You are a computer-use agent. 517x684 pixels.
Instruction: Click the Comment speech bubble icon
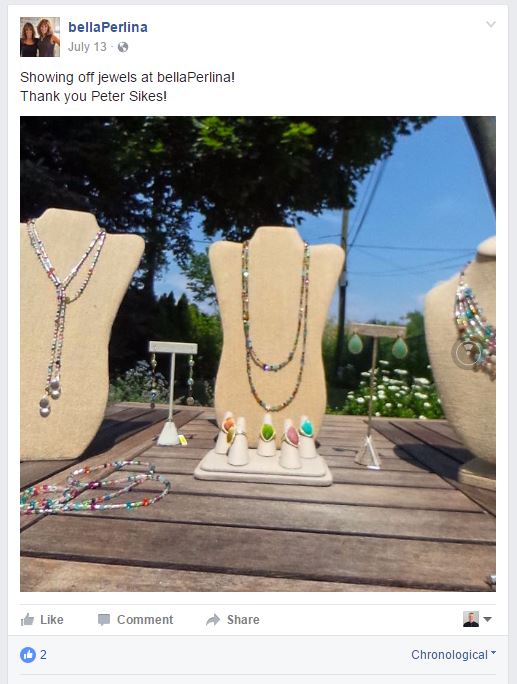click(104, 620)
